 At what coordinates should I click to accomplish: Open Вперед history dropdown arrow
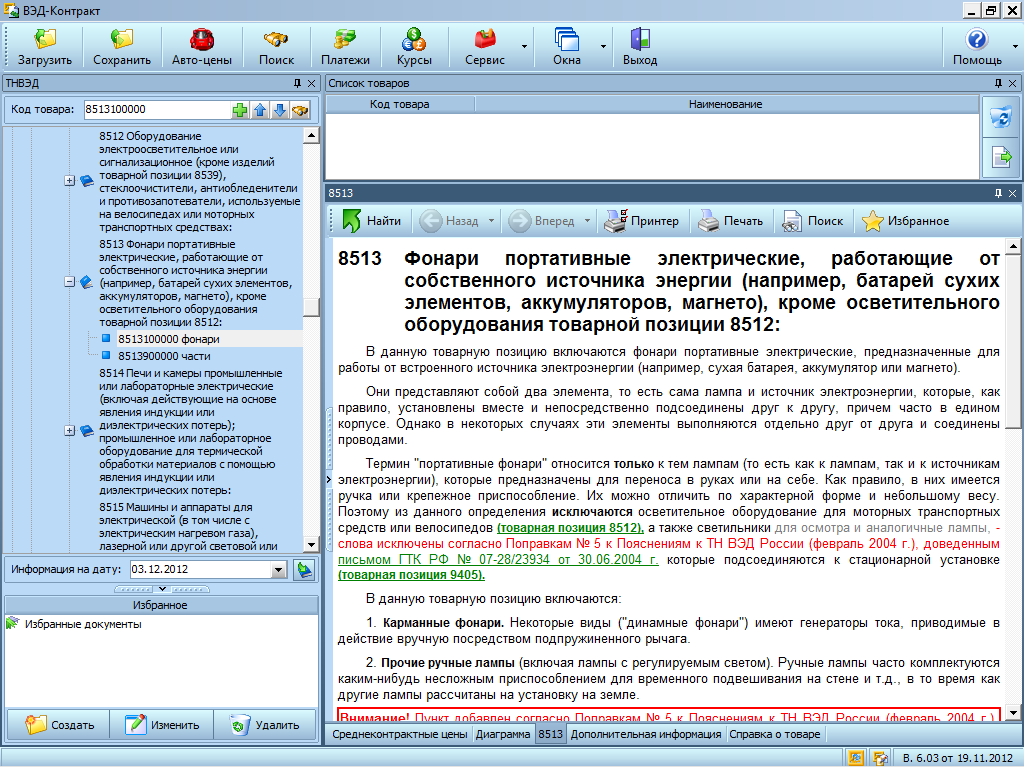click(587, 221)
